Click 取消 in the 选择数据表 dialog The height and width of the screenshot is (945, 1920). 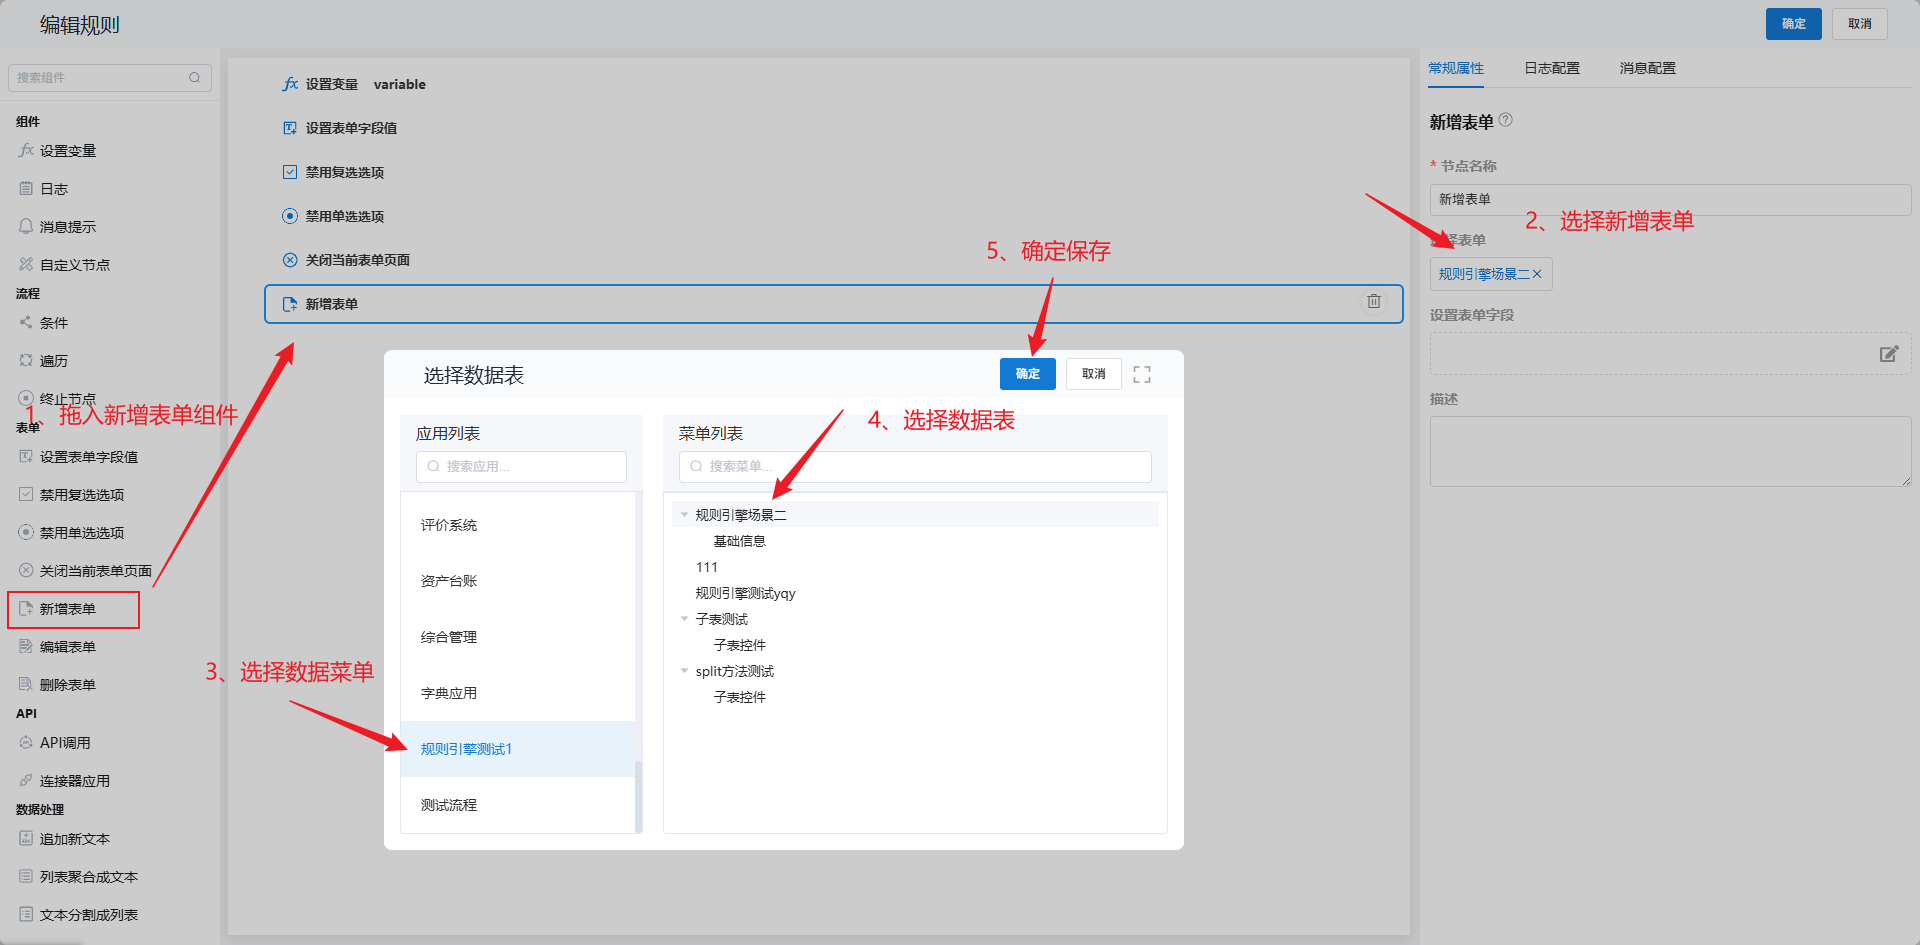(x=1093, y=374)
